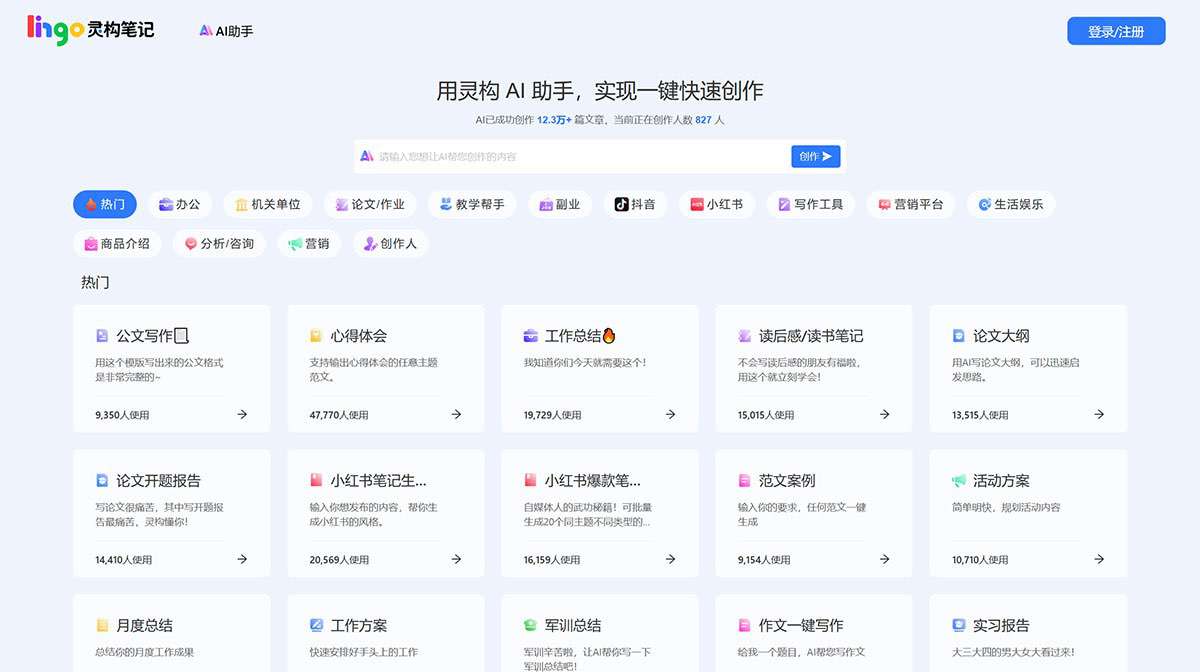This screenshot has width=1200, height=672.
Task: Click the 小红书笔记生... card icon
Action: (316, 480)
